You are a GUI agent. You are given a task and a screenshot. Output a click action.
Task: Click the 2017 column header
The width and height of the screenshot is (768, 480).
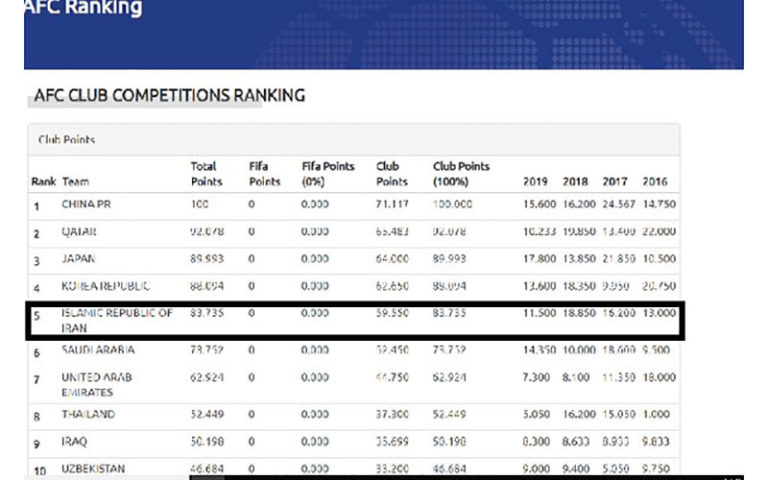pos(615,182)
